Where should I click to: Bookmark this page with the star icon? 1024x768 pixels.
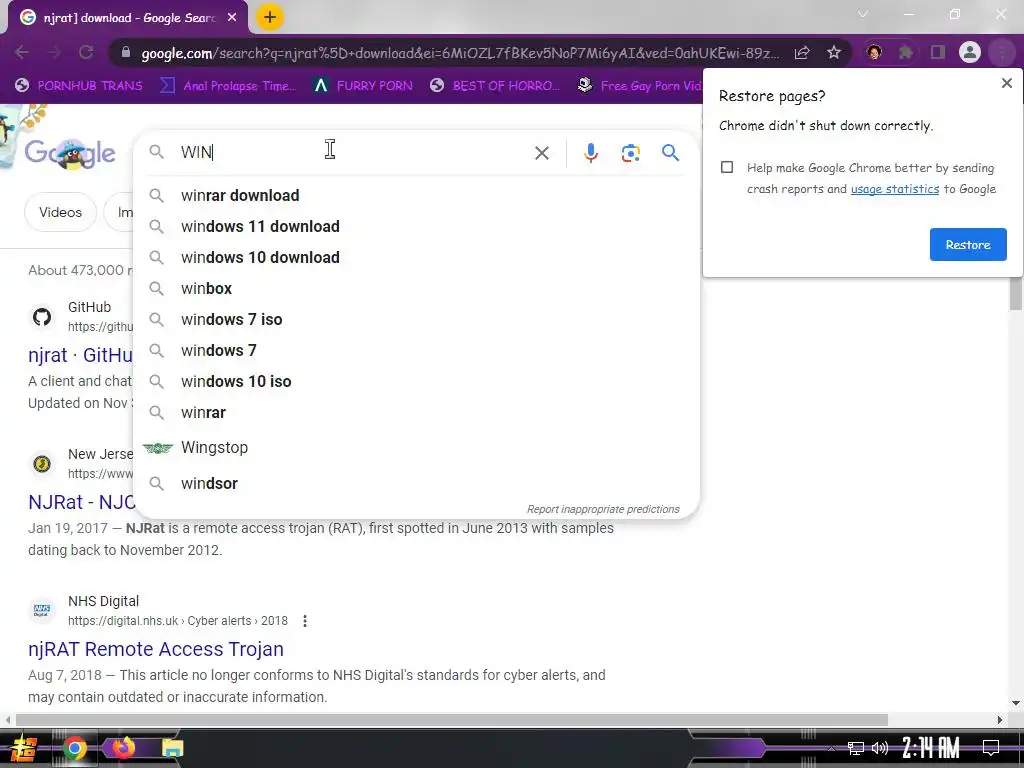(834, 53)
